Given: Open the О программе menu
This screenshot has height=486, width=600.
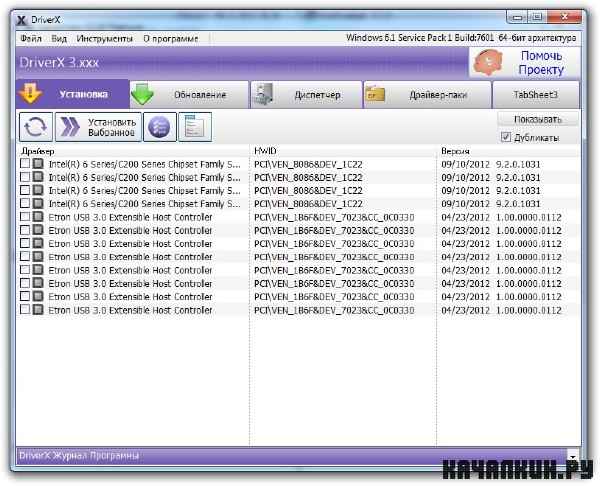Looking at the screenshot, I should pos(171,39).
